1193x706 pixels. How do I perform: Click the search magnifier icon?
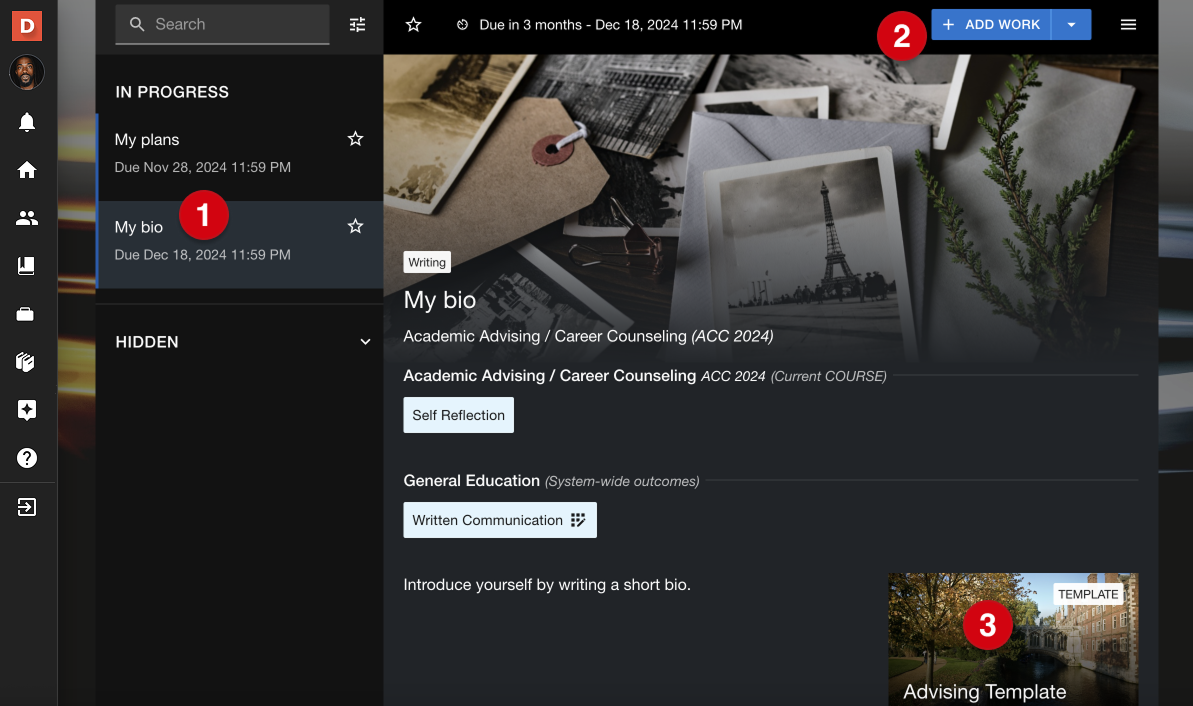coord(137,24)
